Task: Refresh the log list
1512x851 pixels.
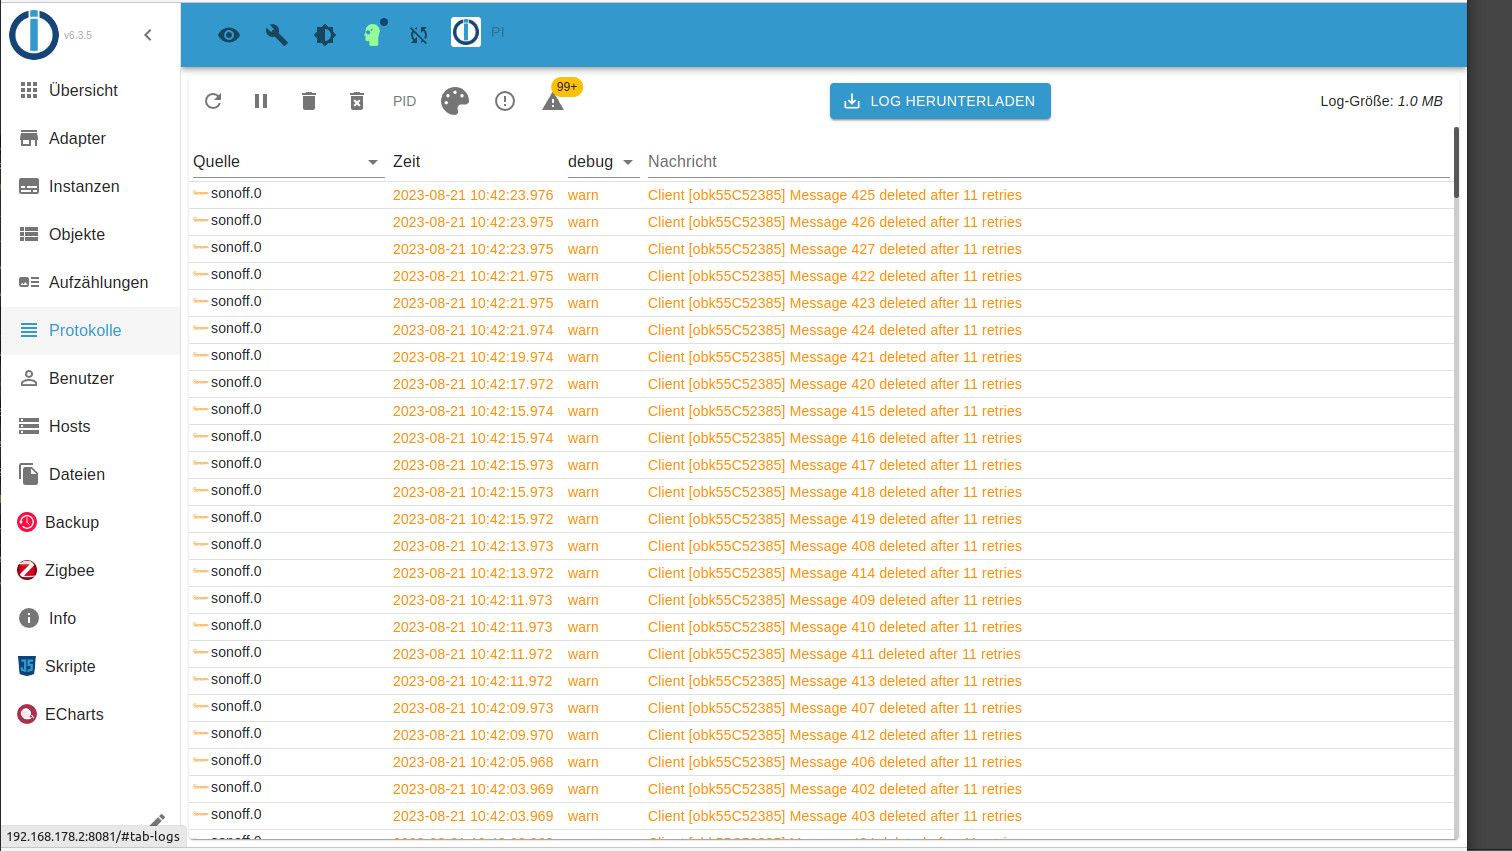Action: click(x=213, y=101)
